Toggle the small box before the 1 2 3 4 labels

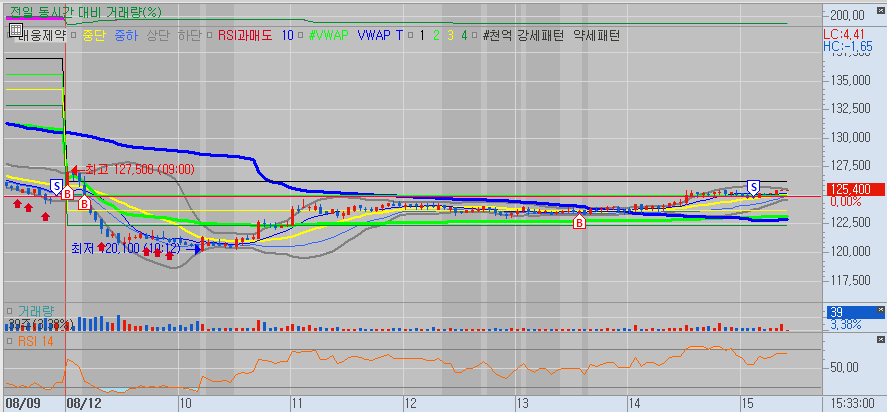[411, 36]
